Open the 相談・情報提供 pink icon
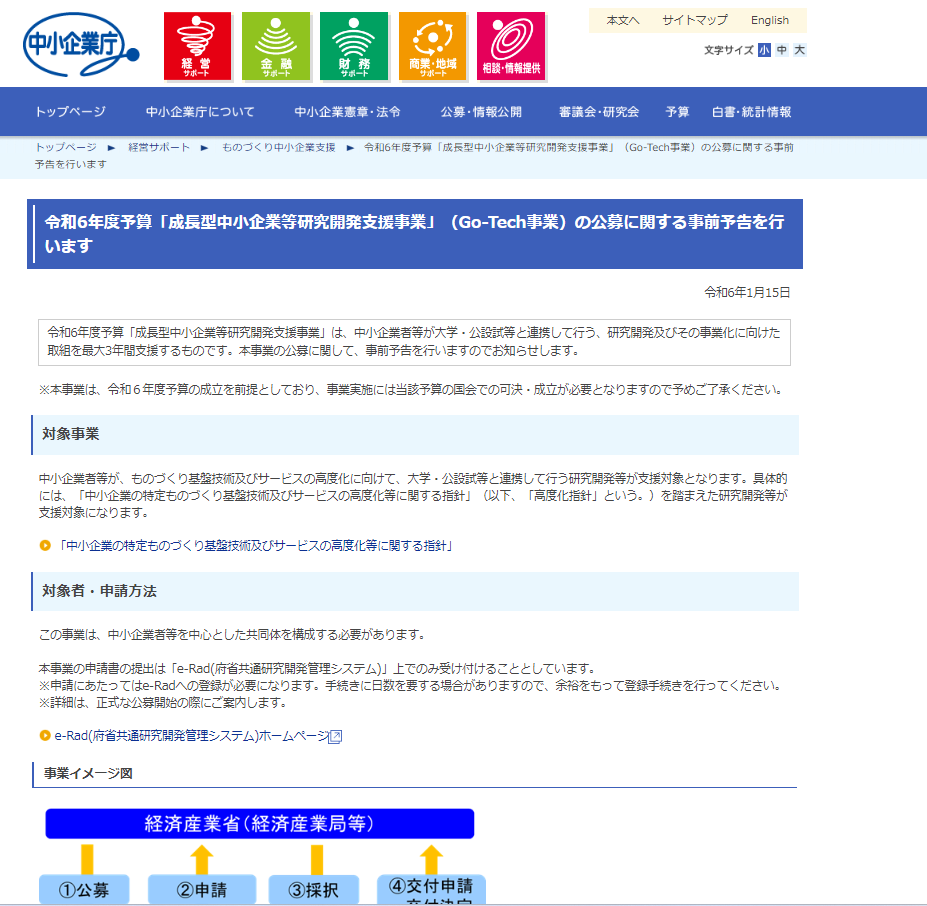The width and height of the screenshot is (927, 906). [x=511, y=47]
